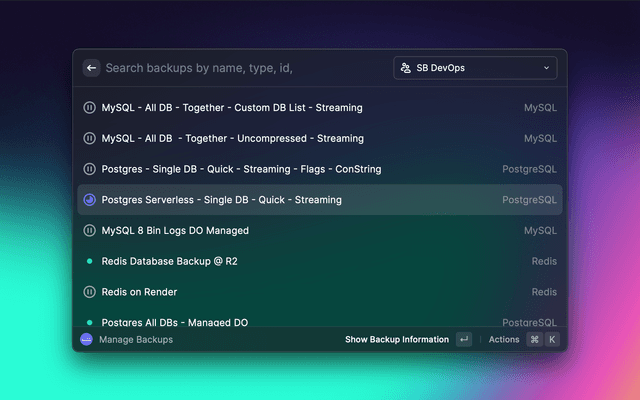Click the paused icon for MySQL 8 Bin Logs
This screenshot has height=400, width=640.
click(x=89, y=231)
